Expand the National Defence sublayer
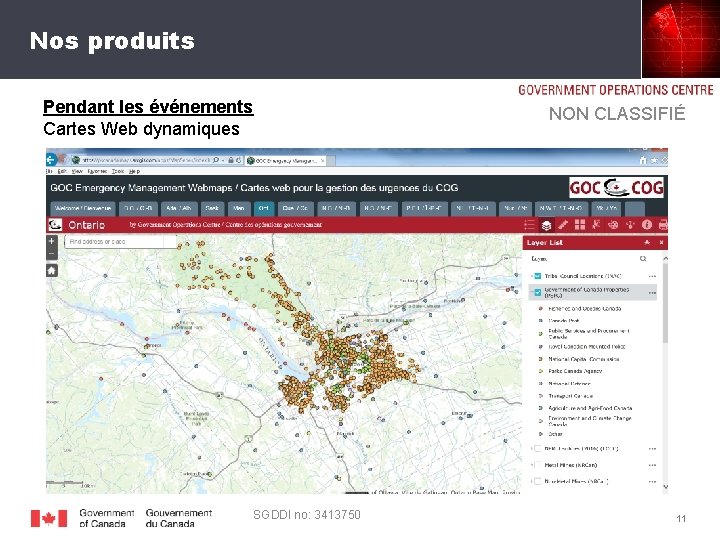The width and height of the screenshot is (720, 540). coord(541,383)
